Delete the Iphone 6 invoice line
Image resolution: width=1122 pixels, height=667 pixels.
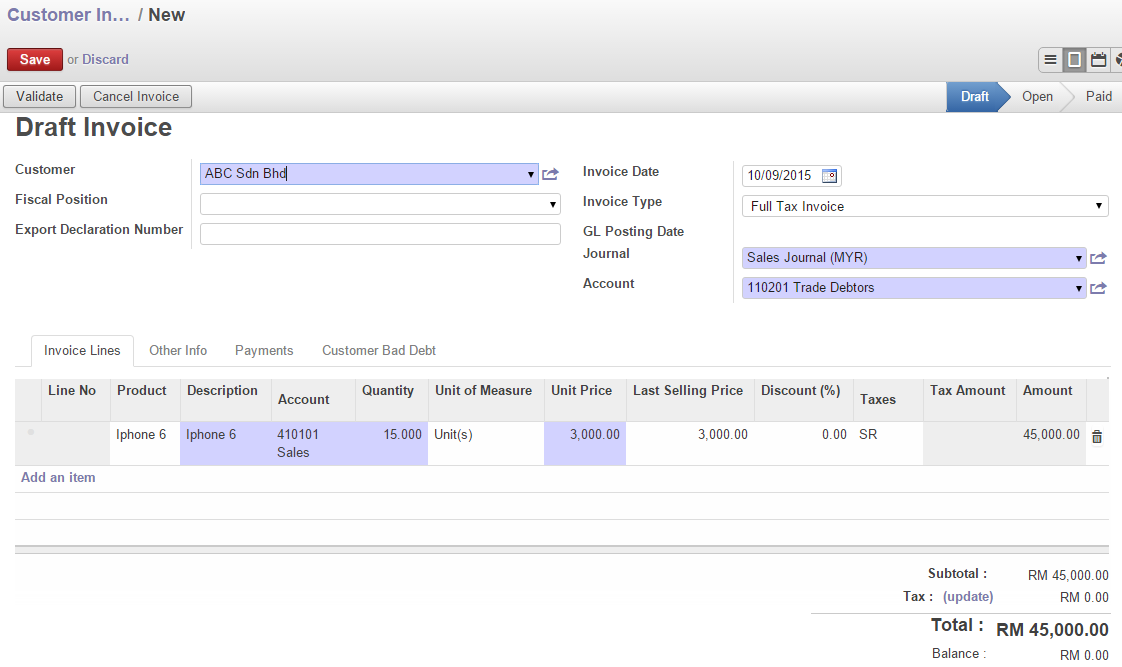1097,435
